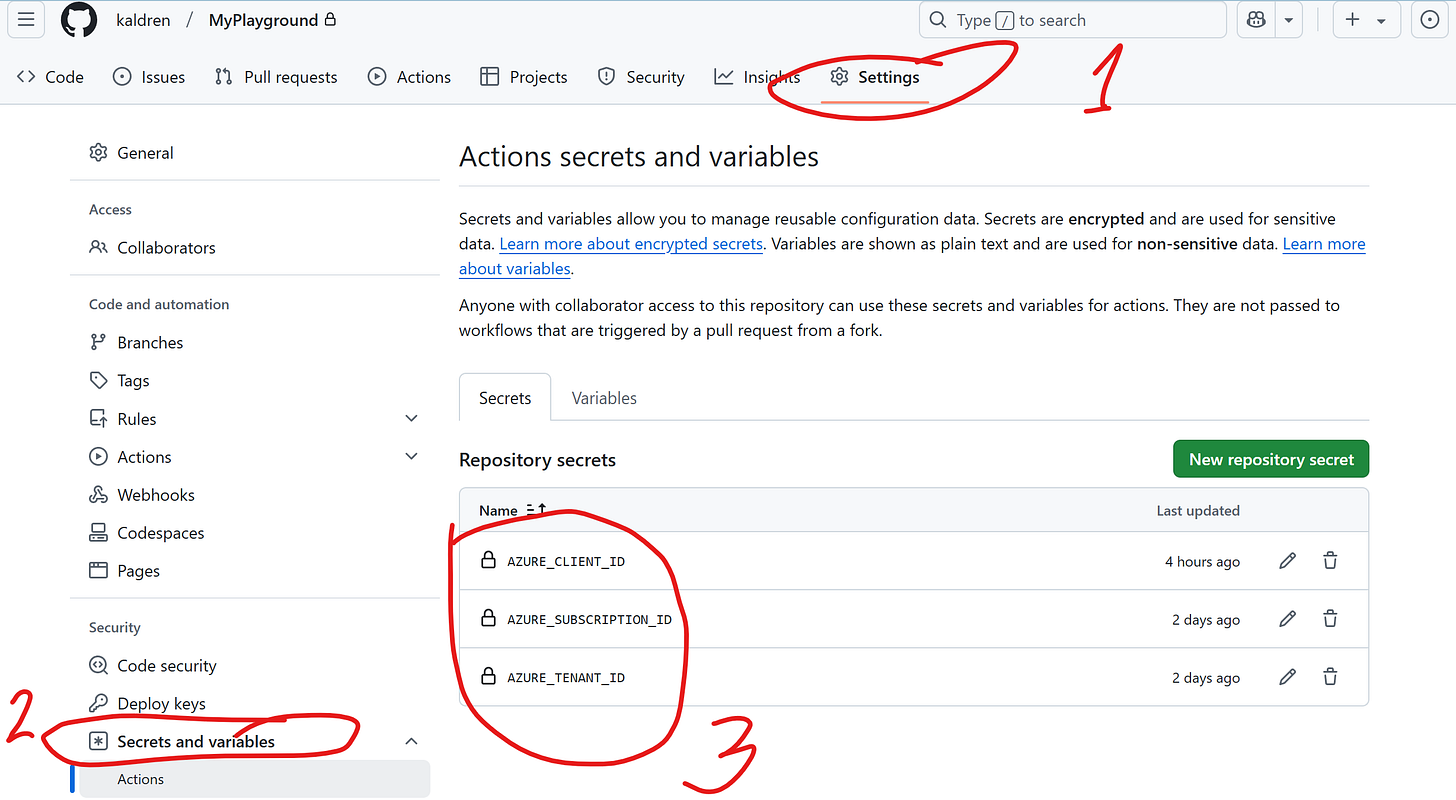Collapse Secrets and variables chevron
The image size is (1456, 800).
point(411,741)
